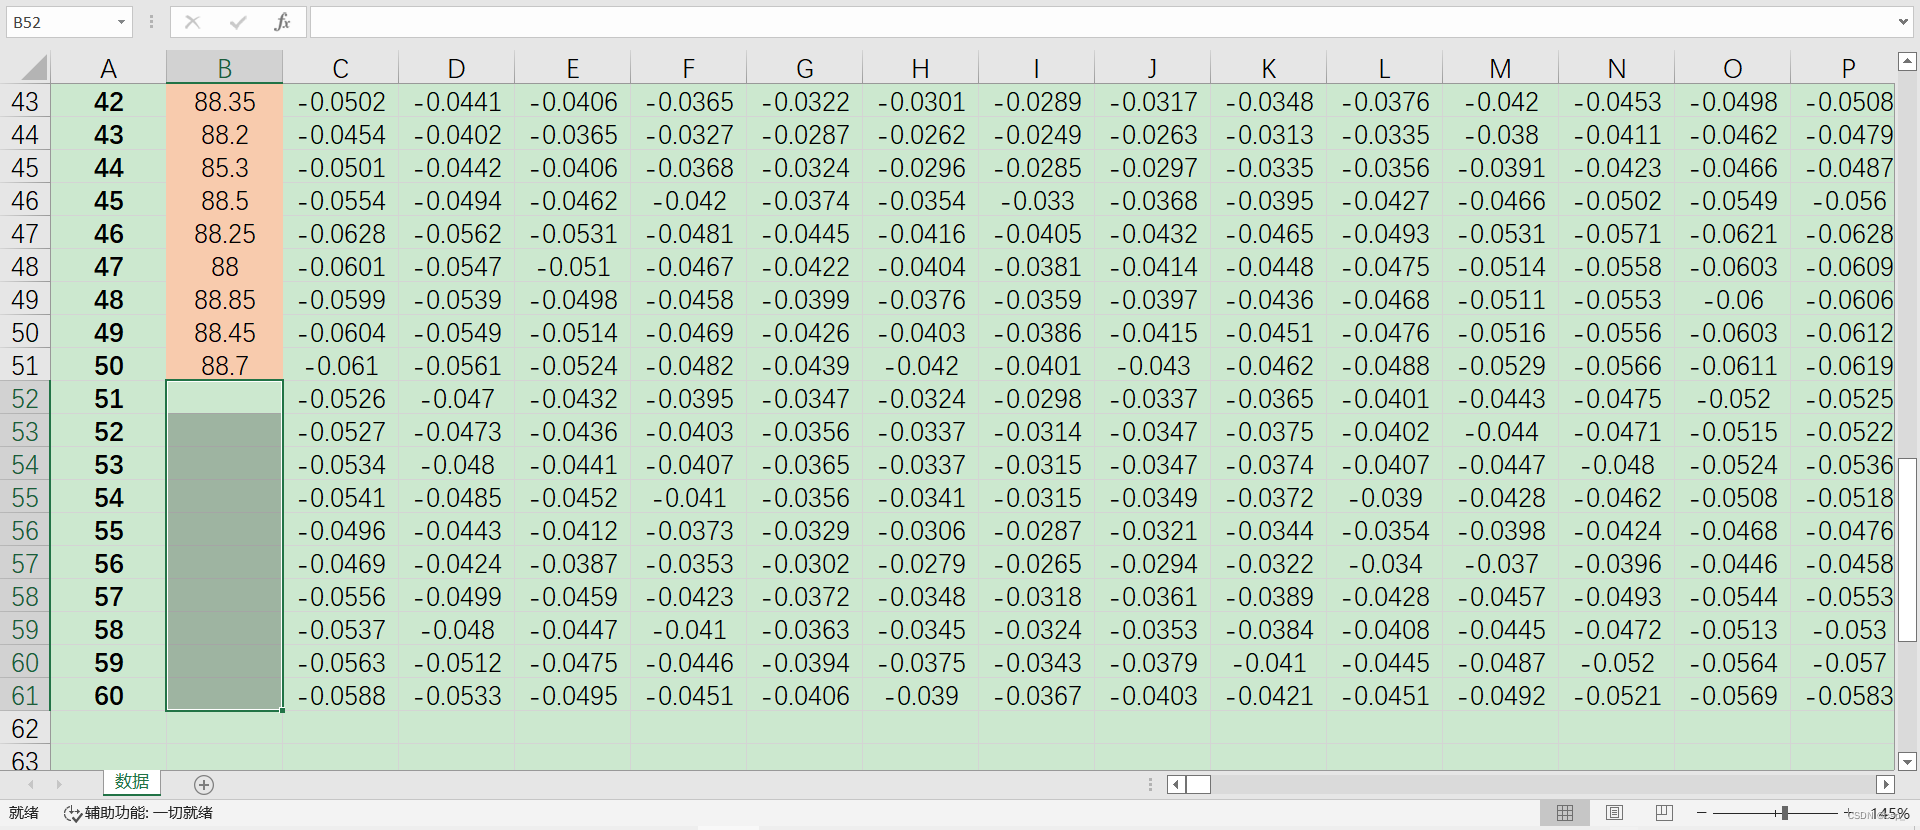Select row 62 header
The height and width of the screenshot is (830, 1920).
[25, 729]
